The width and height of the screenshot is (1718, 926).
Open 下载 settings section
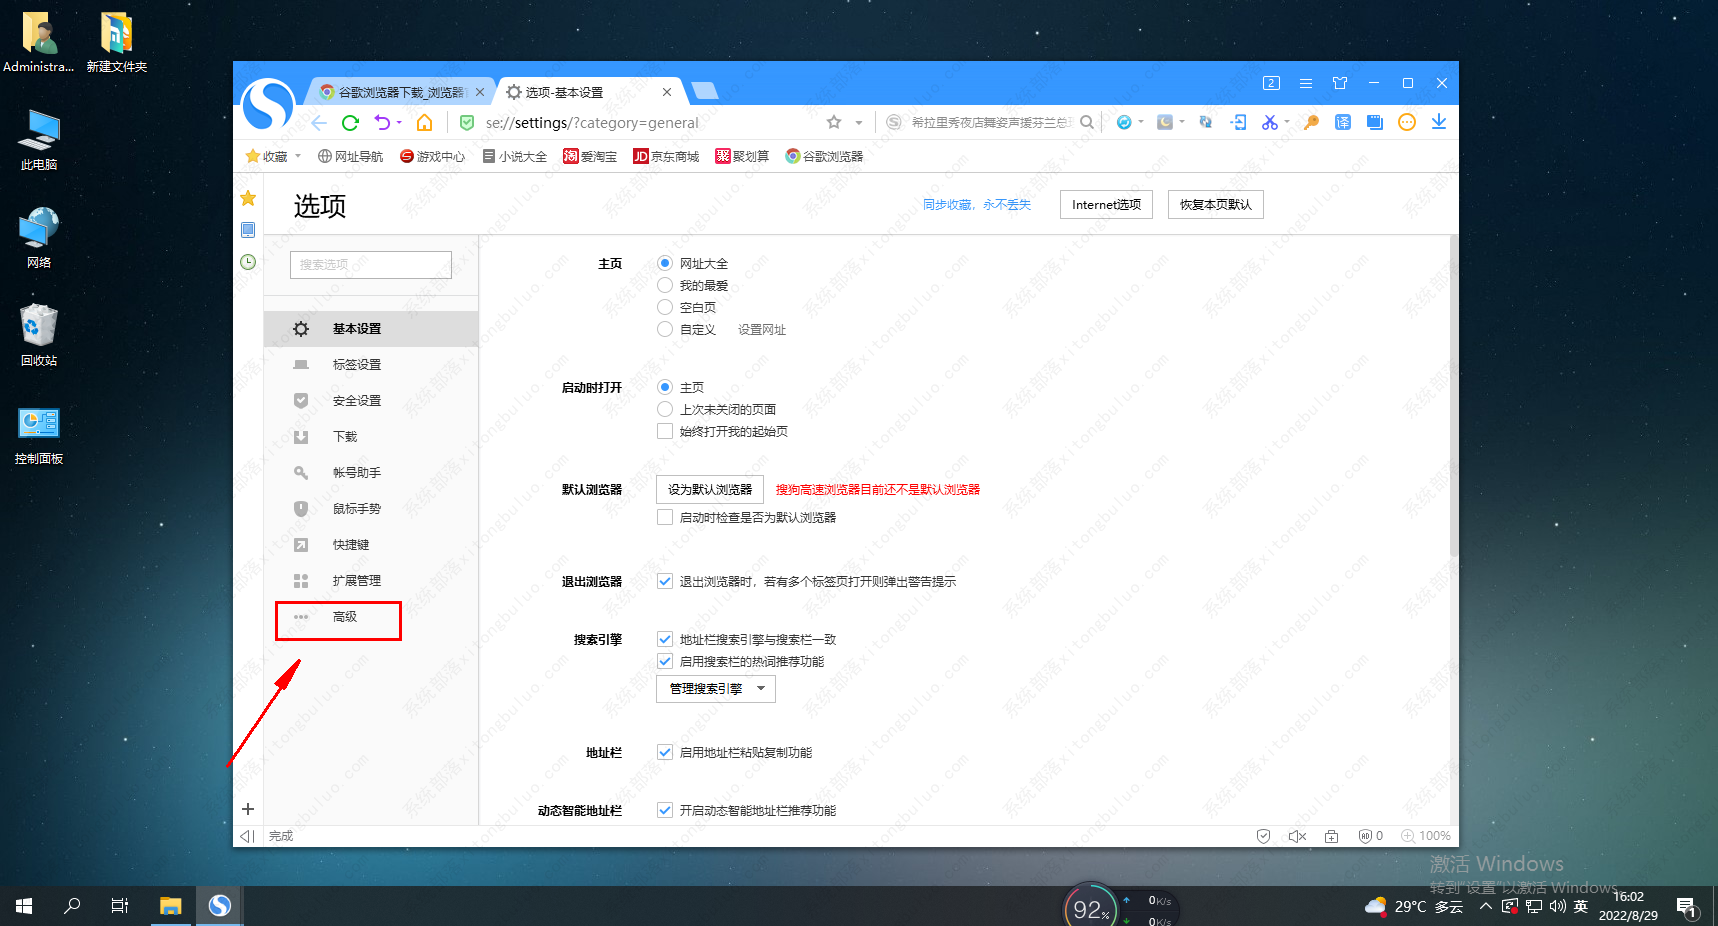point(371,437)
